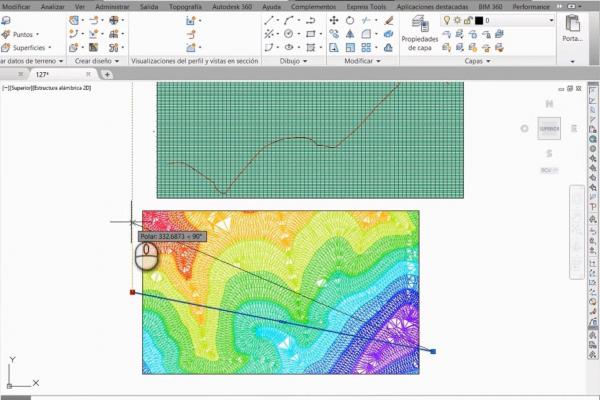Select the Polyline tool in Dibujo panel
The width and height of the screenshot is (600, 400).
(289, 19)
